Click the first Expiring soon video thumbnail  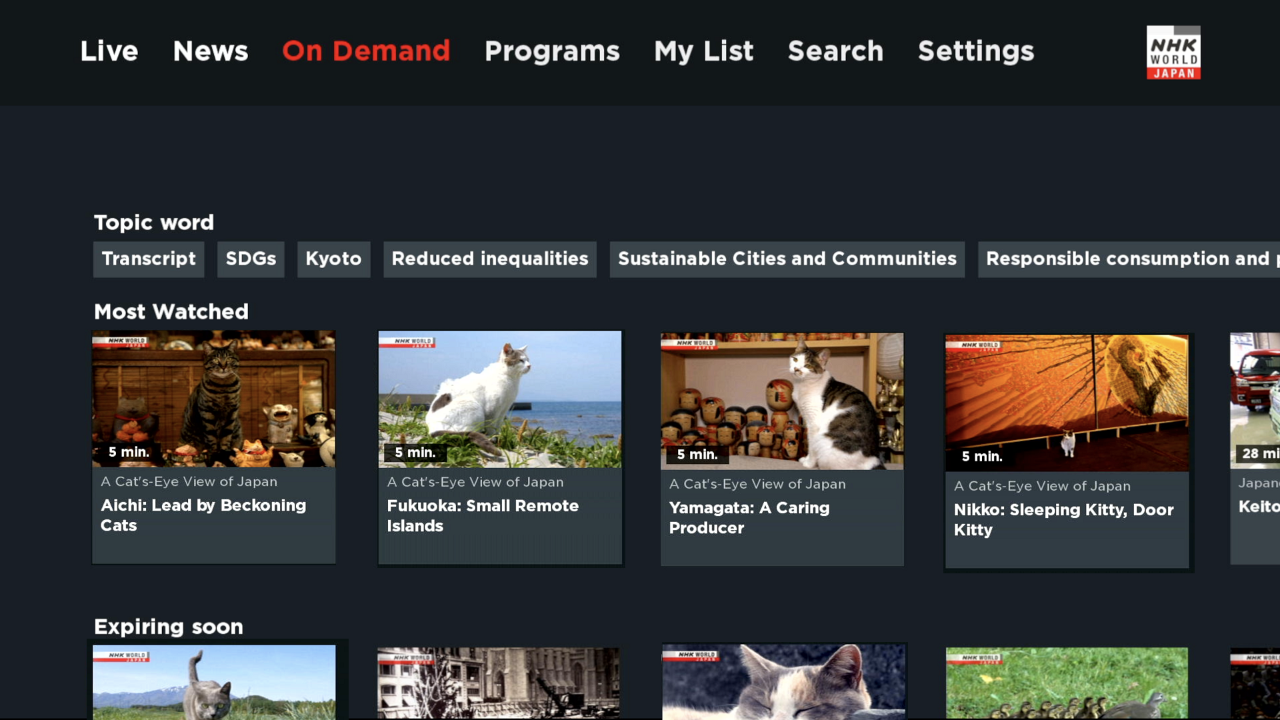coord(214,683)
